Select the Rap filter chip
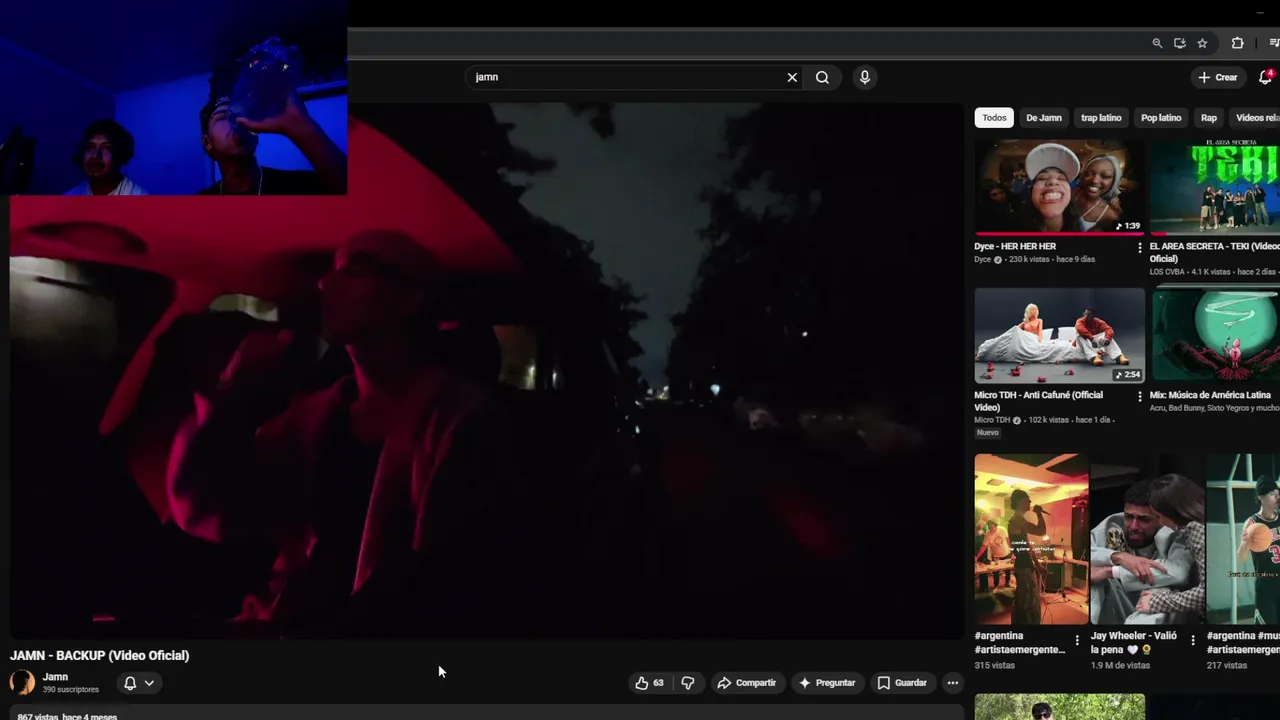The width and height of the screenshot is (1280, 720). (1209, 118)
